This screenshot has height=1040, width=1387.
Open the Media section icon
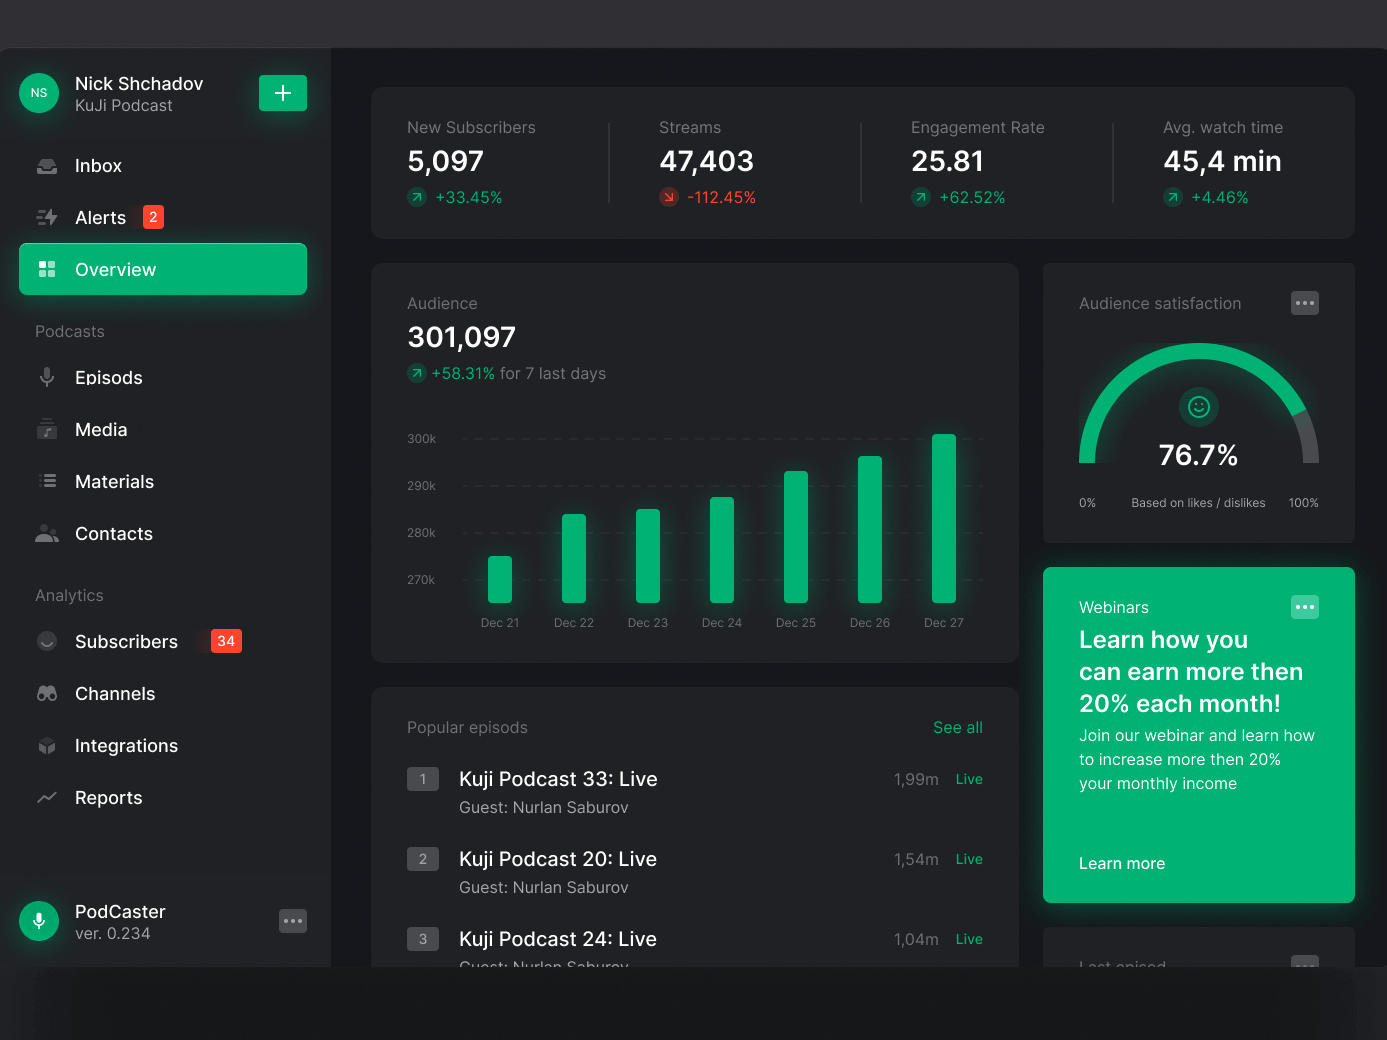pos(47,430)
